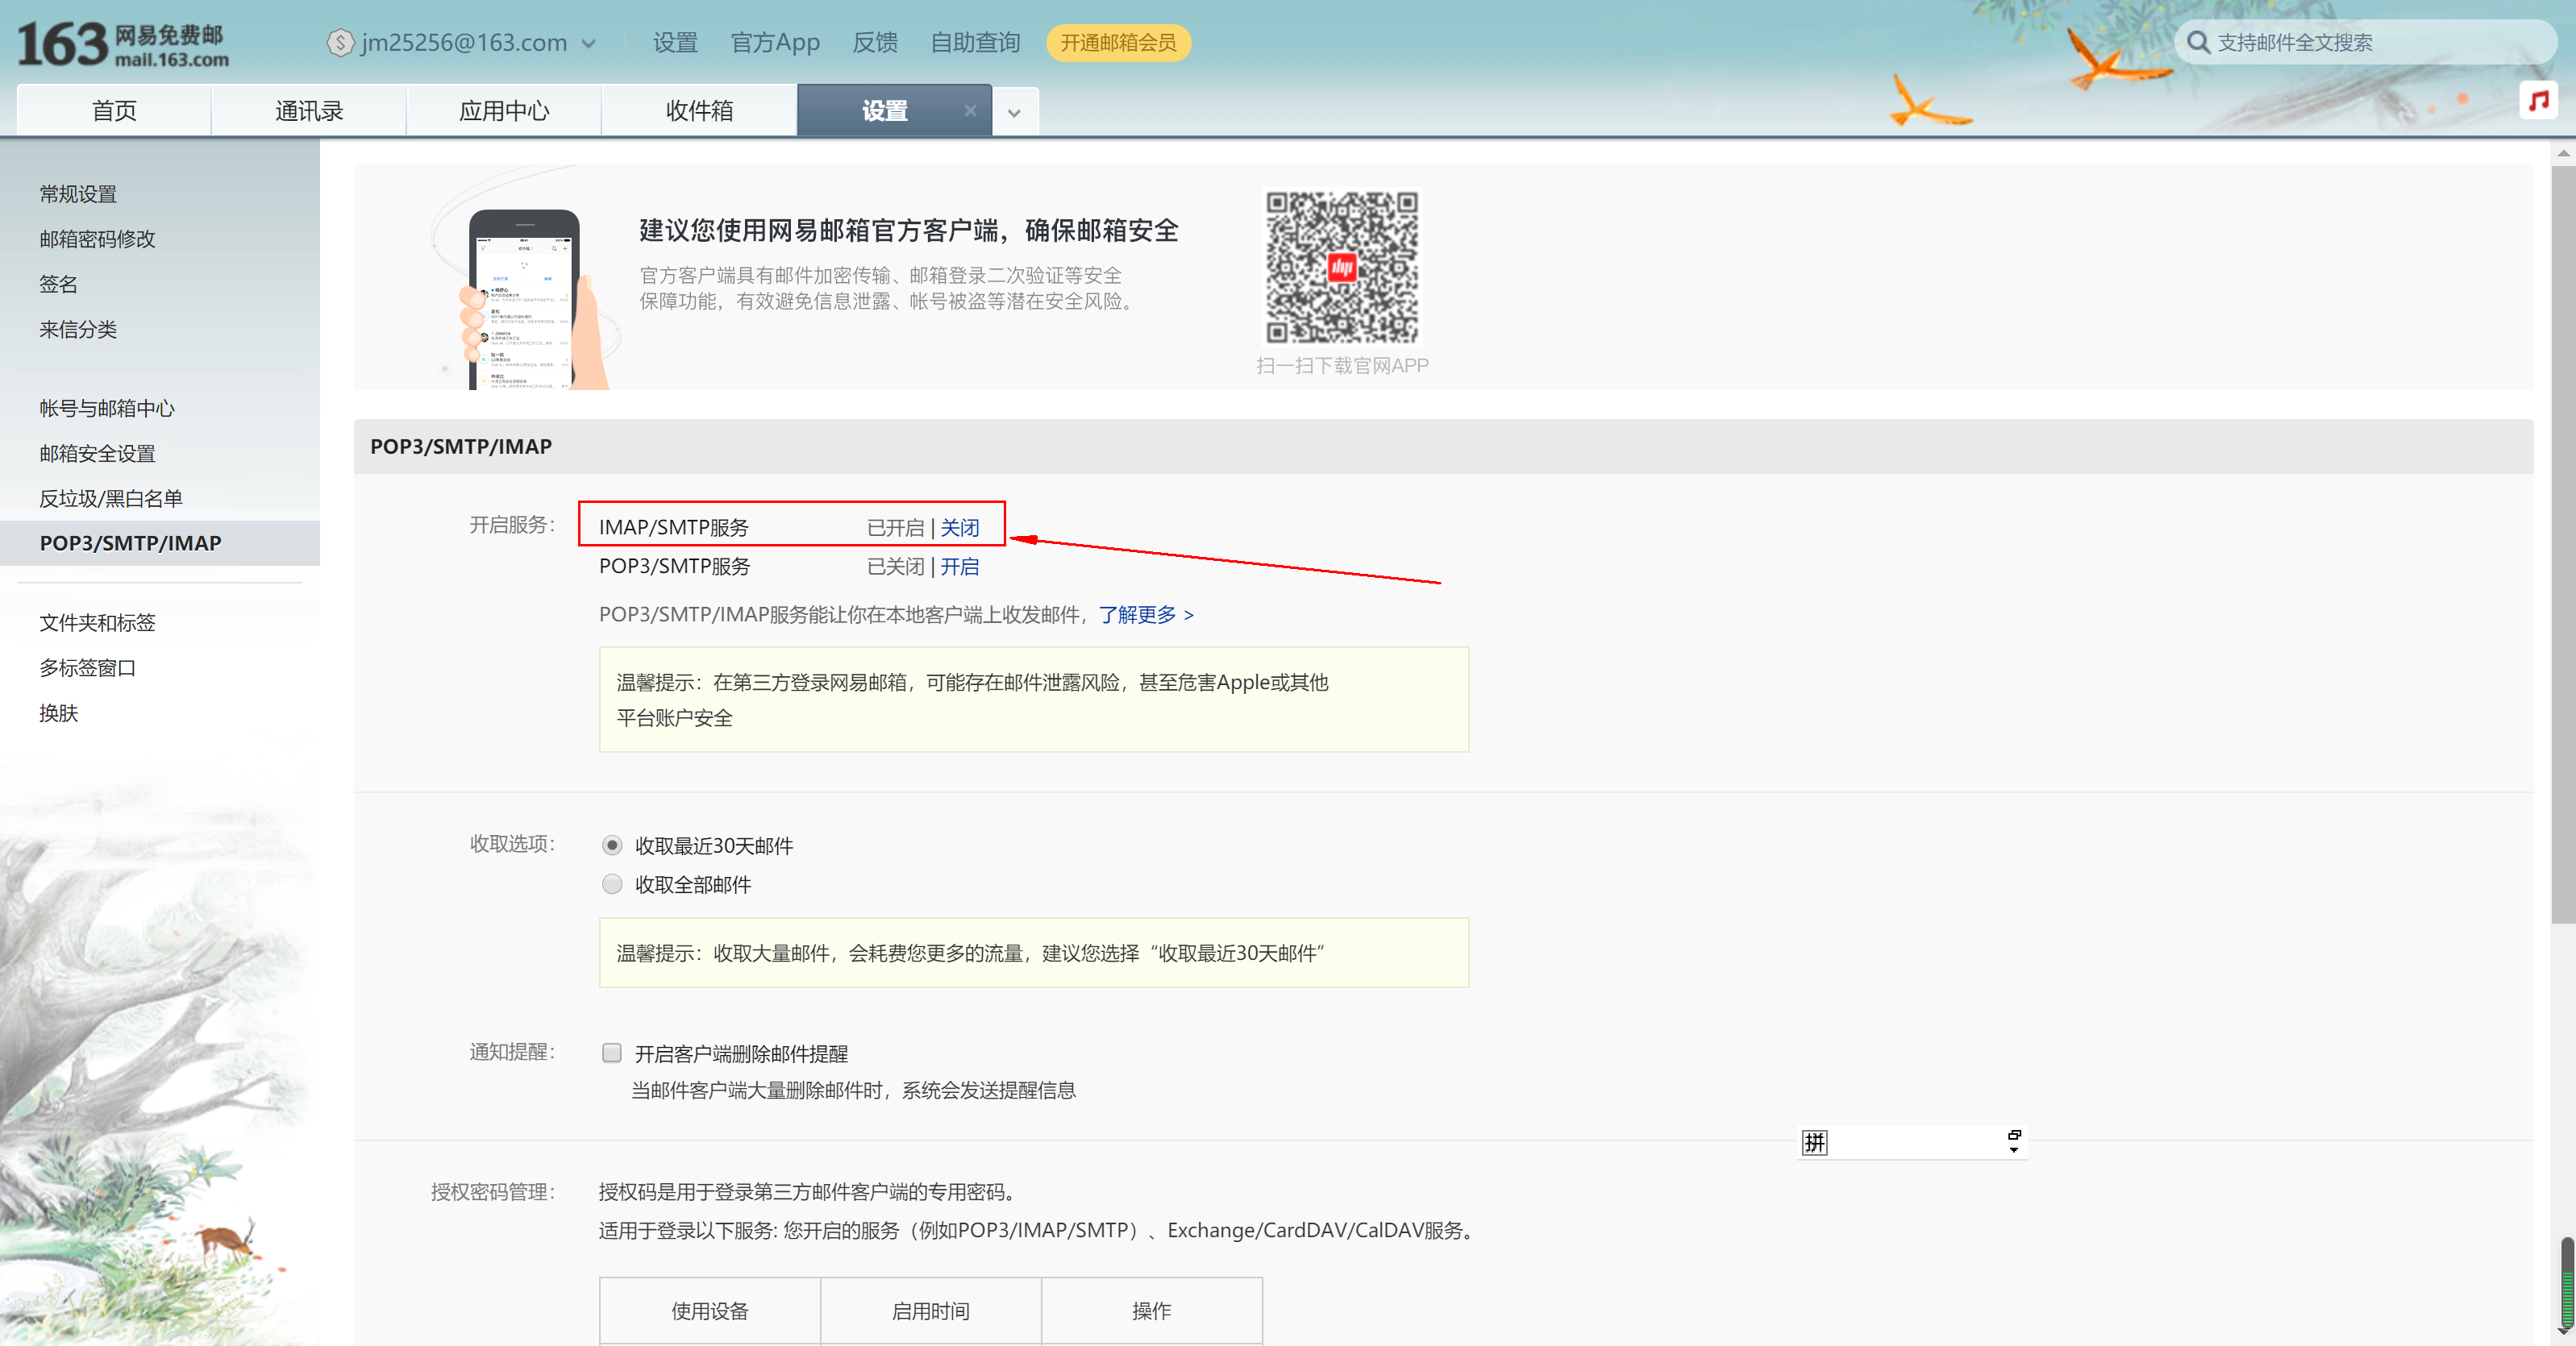Select 来信分类 in the sidebar
2576x1346 pixels.
(78, 329)
